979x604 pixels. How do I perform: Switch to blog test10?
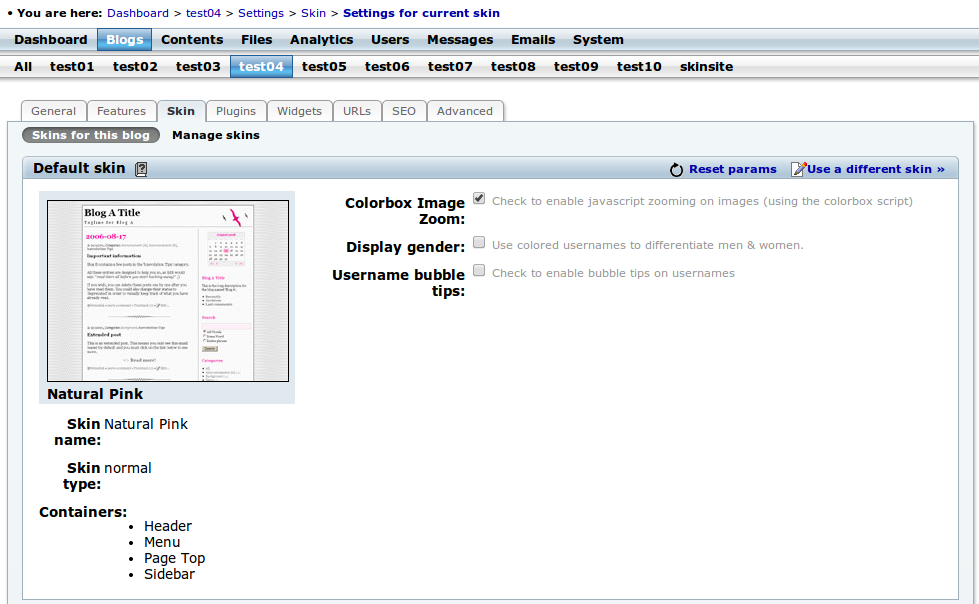639,67
